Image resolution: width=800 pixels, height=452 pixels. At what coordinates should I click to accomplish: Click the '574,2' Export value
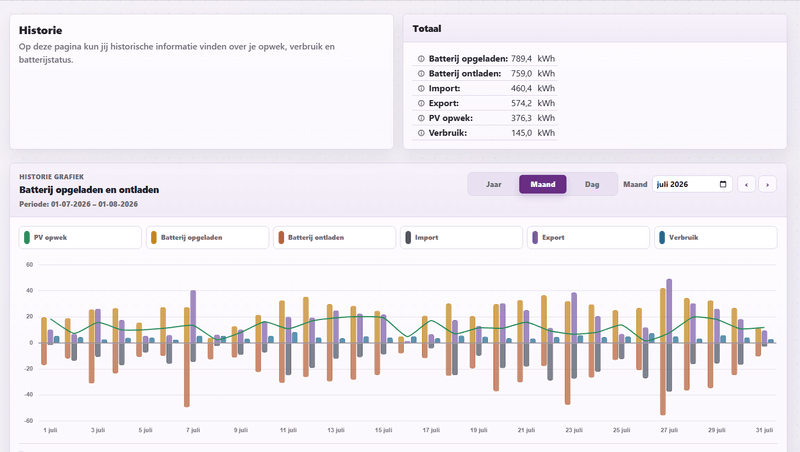(x=521, y=103)
